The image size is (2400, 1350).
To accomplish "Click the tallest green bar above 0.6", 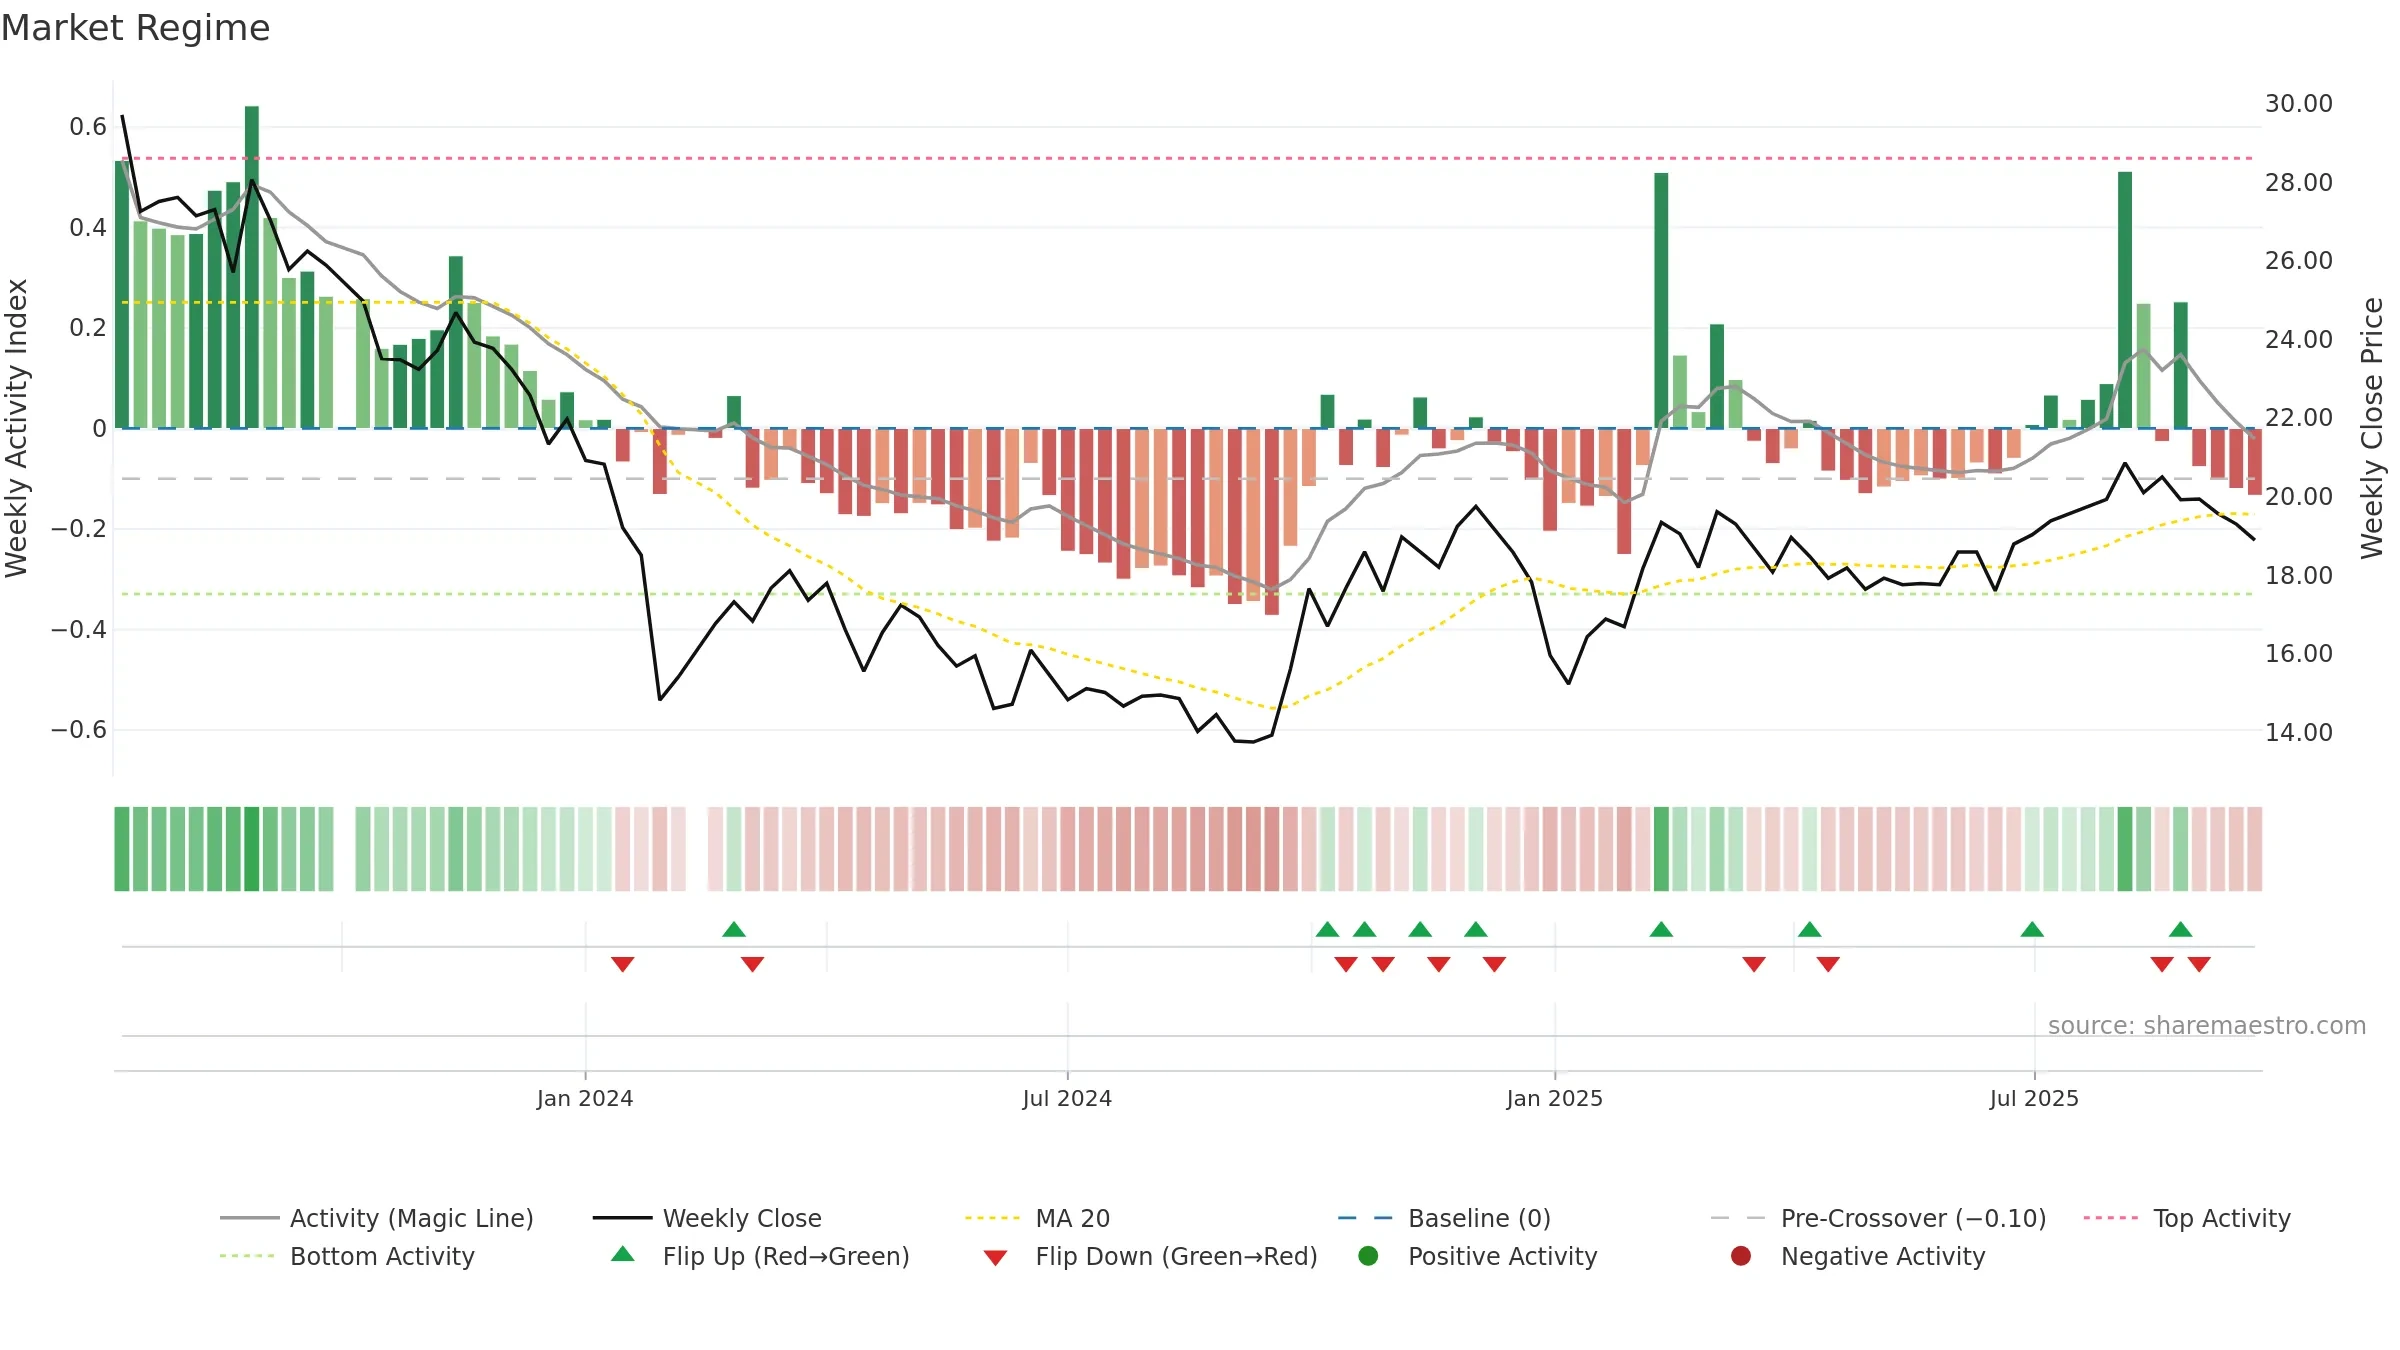I will 252,267.
